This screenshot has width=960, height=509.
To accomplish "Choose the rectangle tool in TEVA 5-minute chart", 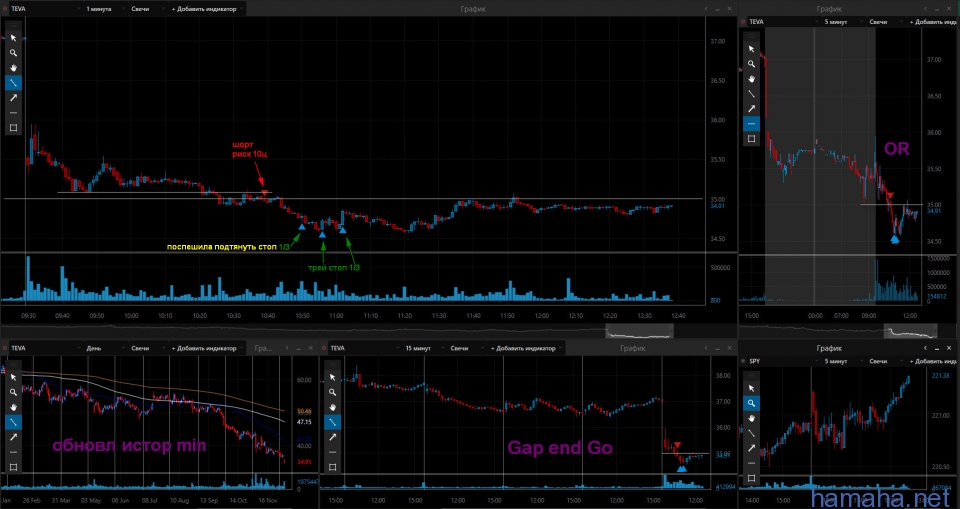I will (x=751, y=139).
